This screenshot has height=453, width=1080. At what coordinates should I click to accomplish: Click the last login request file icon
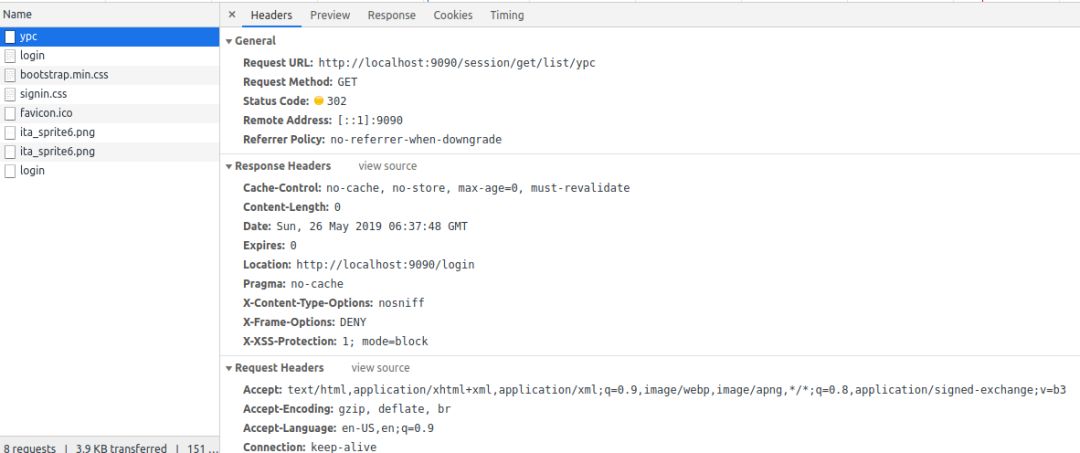click(x=10, y=171)
